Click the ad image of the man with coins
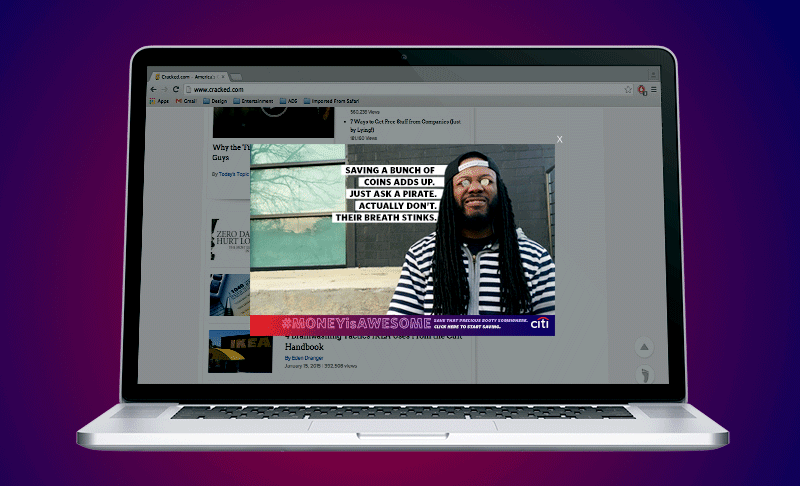This screenshot has width=800, height=486. tap(402, 229)
